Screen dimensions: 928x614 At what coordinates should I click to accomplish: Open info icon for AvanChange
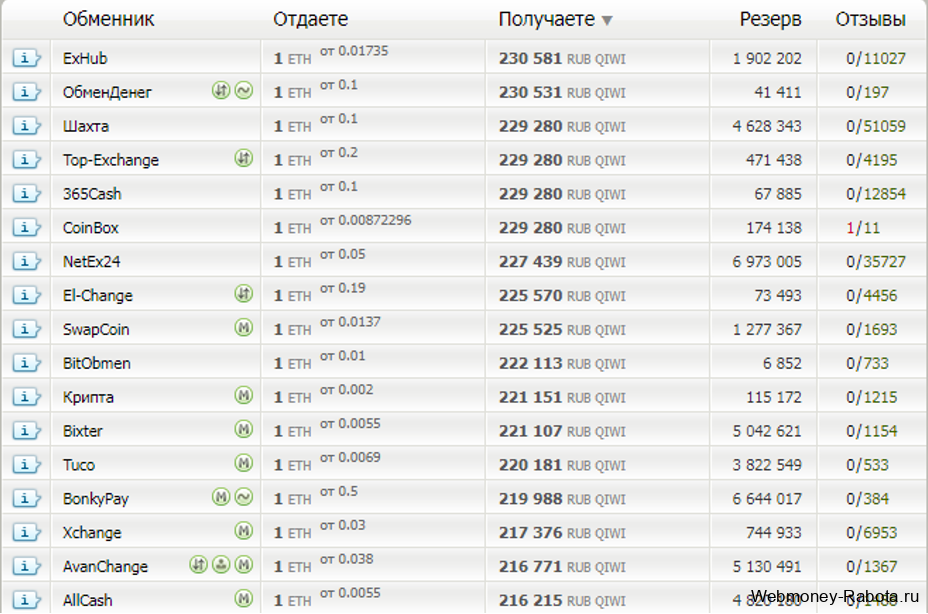(26, 566)
